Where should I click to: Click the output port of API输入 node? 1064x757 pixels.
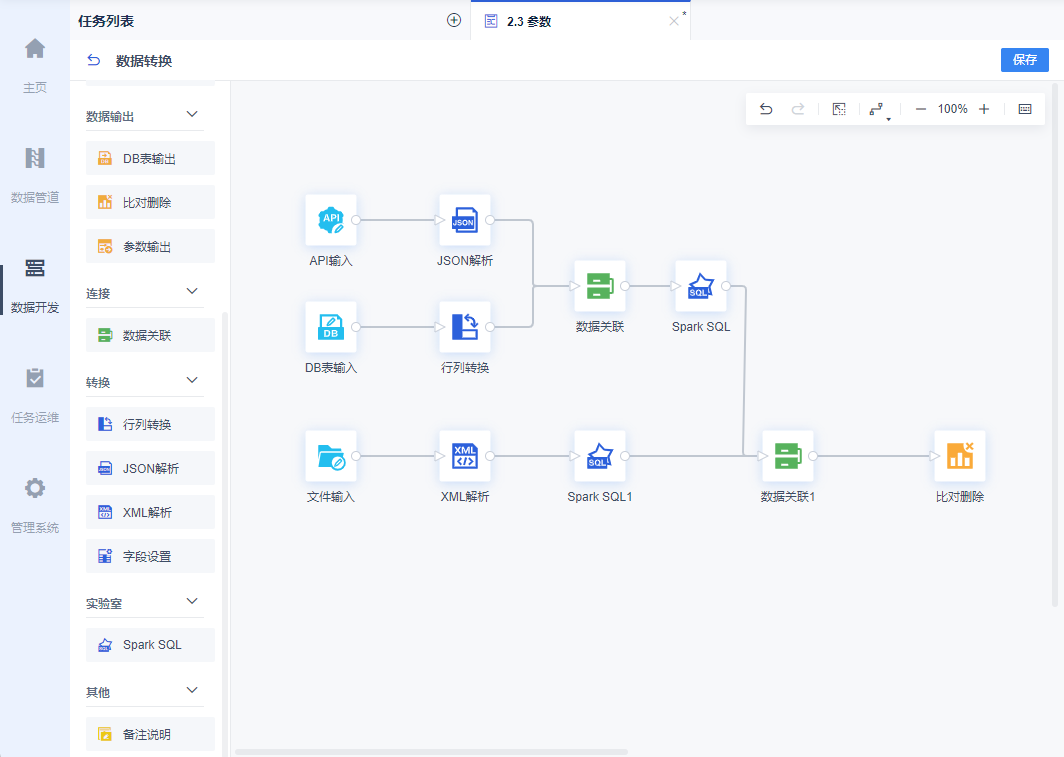point(356,220)
